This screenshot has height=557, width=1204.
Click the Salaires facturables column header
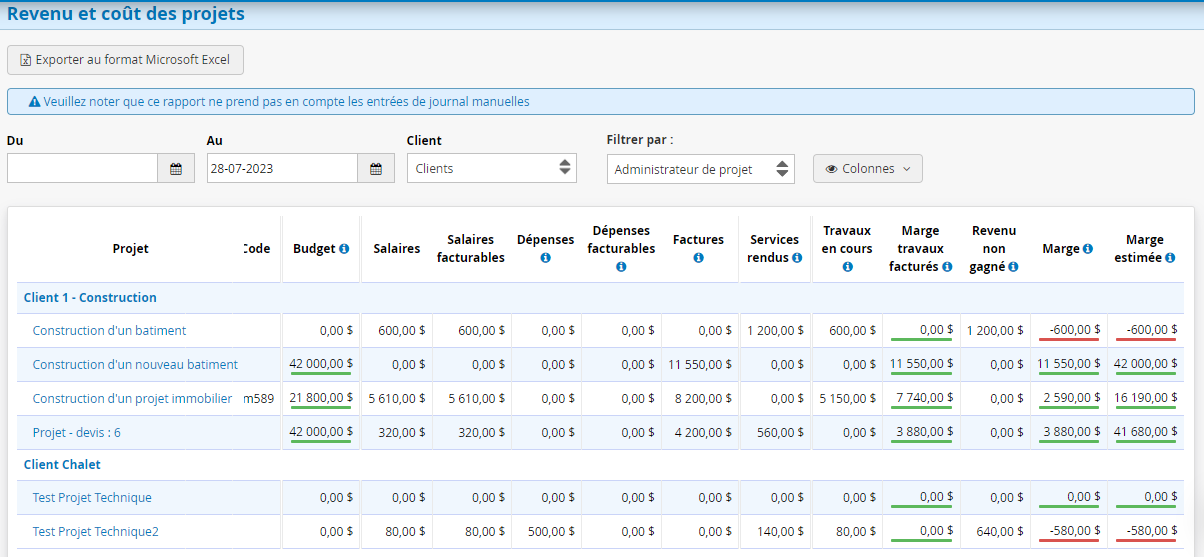(x=471, y=249)
